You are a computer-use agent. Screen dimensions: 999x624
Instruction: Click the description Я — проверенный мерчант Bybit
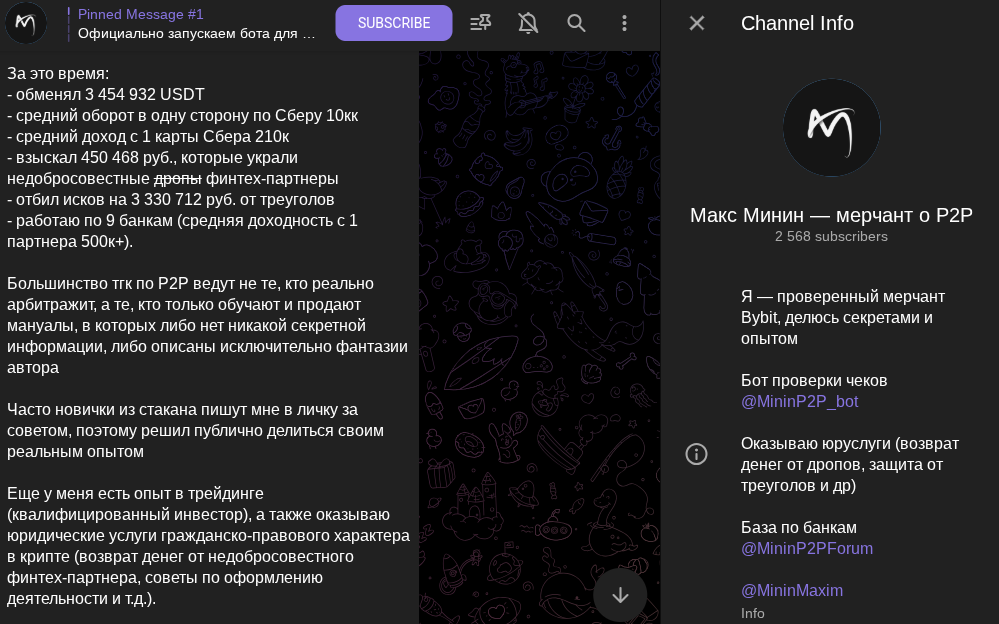coord(842,317)
